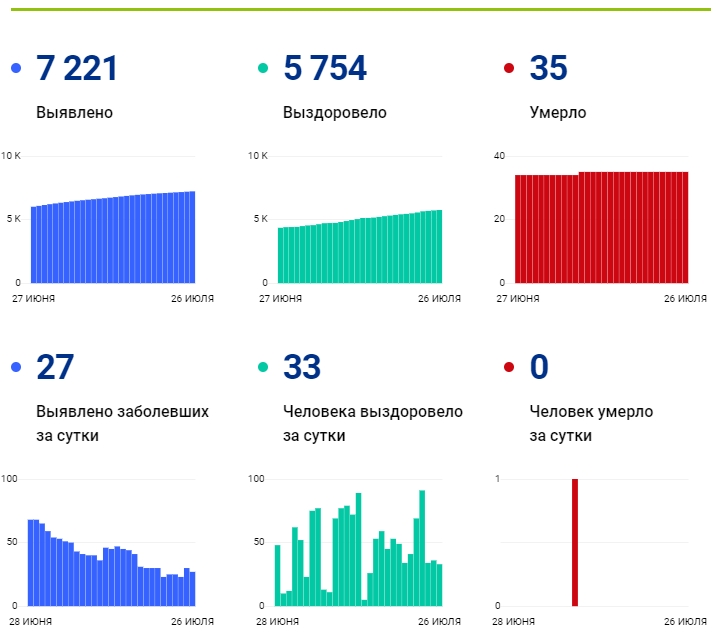Screen dimensions: 724x638
Task: Click 27 июня under the Выздоровело chart
Action: 280,299
